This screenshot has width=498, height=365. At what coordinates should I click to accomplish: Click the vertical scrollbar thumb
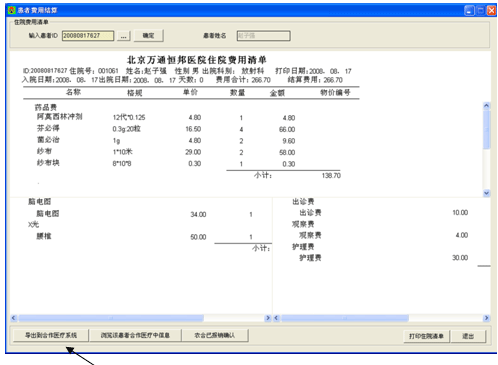click(x=486, y=130)
